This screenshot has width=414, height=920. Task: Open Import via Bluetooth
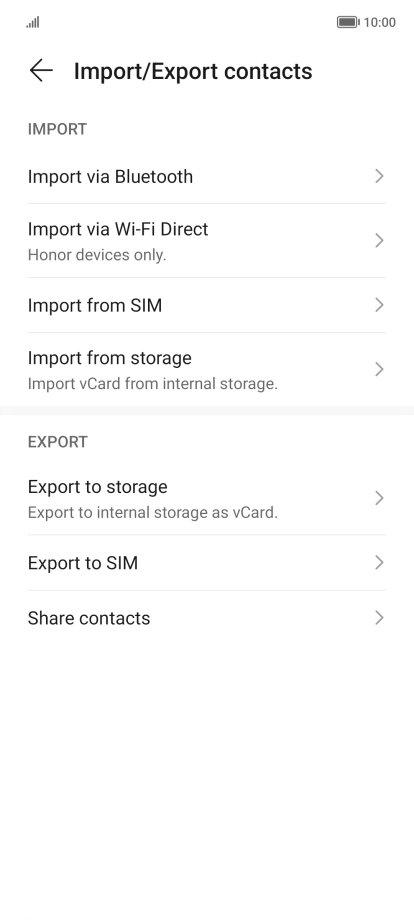point(207,176)
